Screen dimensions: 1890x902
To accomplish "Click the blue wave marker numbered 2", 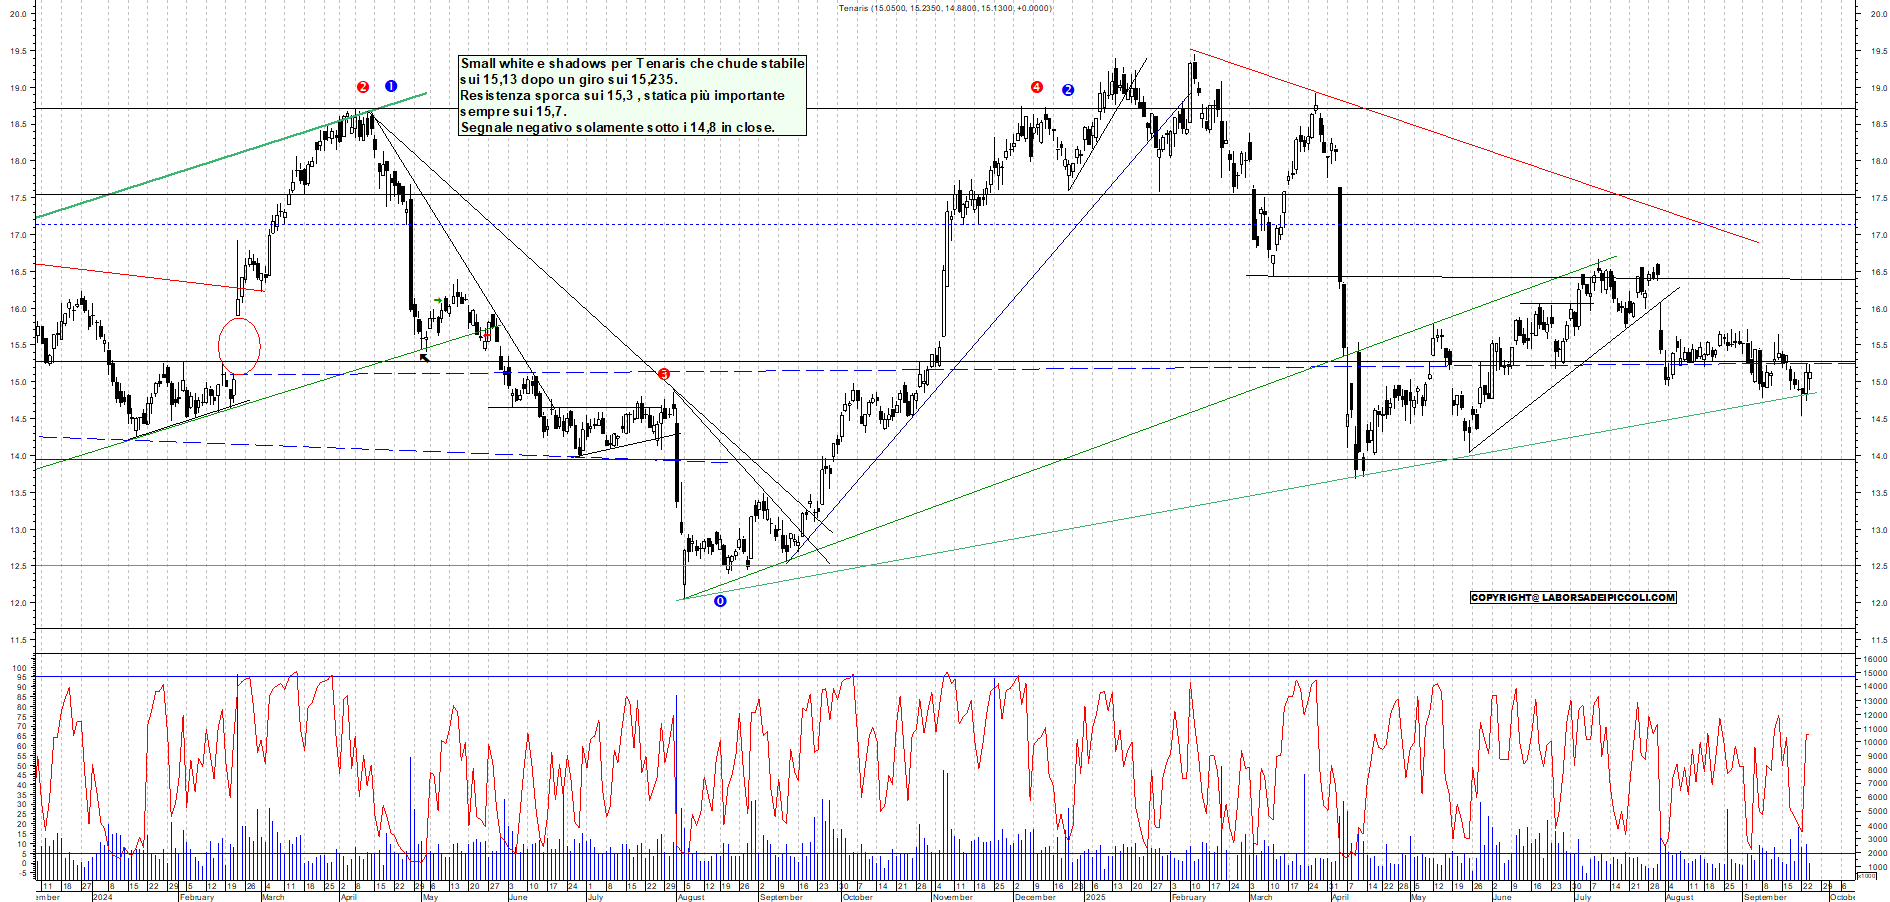I will click(x=1068, y=90).
